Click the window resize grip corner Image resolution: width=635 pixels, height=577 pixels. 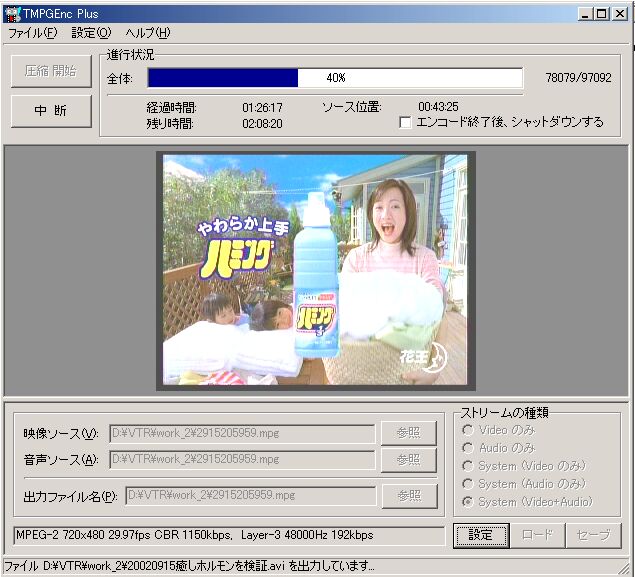pos(624,567)
